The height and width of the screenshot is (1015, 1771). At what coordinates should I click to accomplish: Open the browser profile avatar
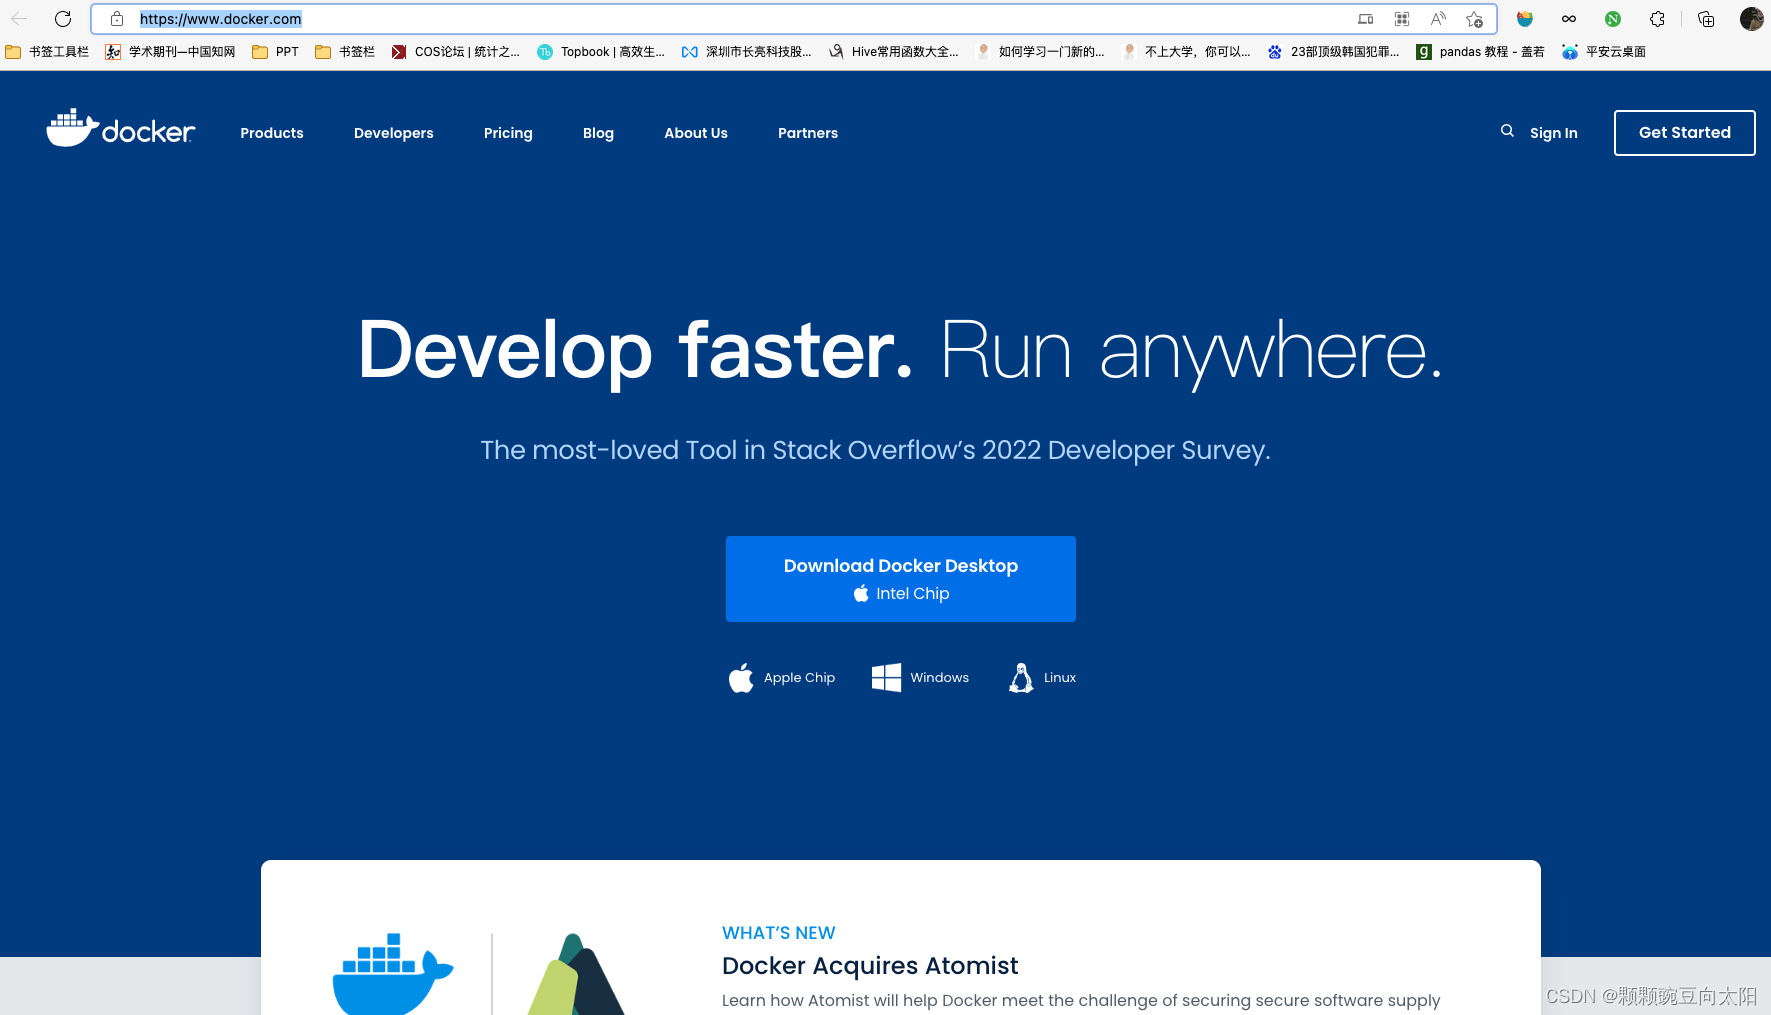[1751, 19]
